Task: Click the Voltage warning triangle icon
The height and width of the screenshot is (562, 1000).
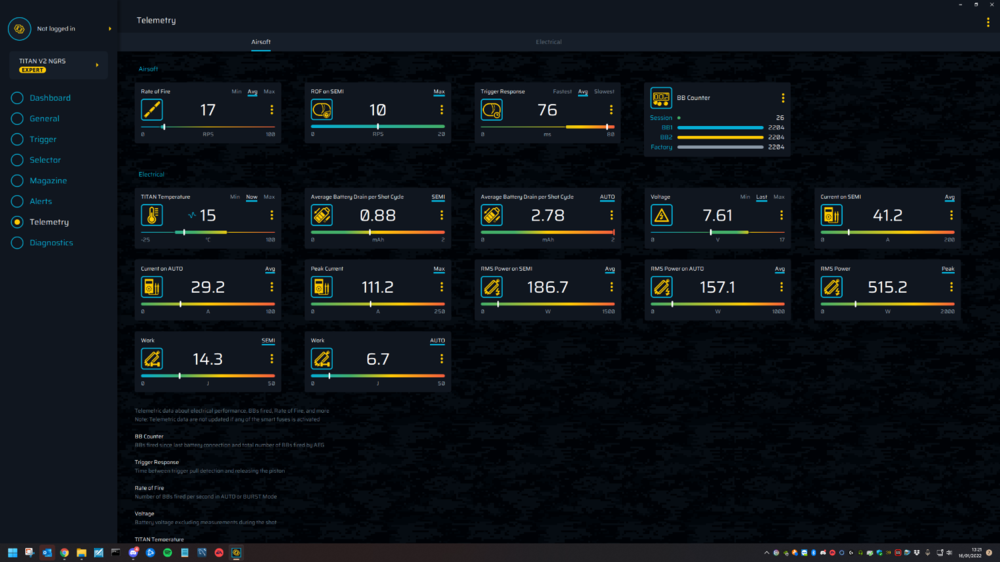Action: point(662,215)
